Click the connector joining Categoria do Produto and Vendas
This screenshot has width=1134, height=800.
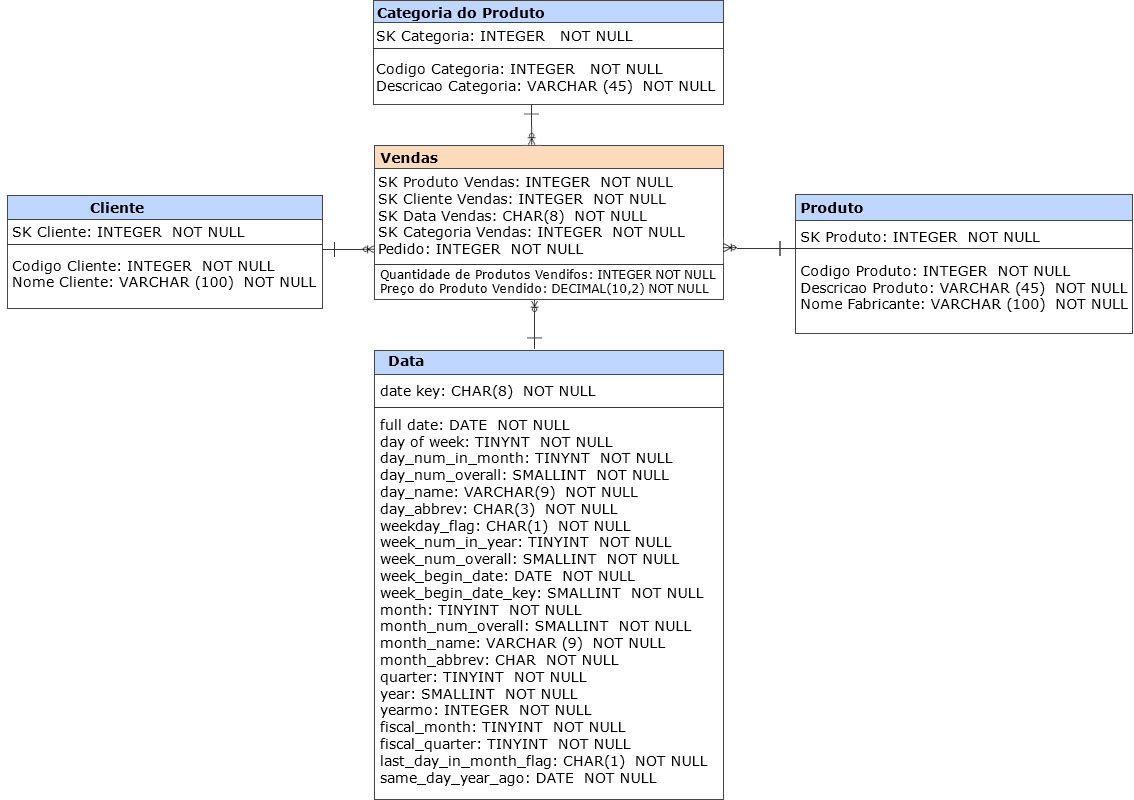pos(532,125)
